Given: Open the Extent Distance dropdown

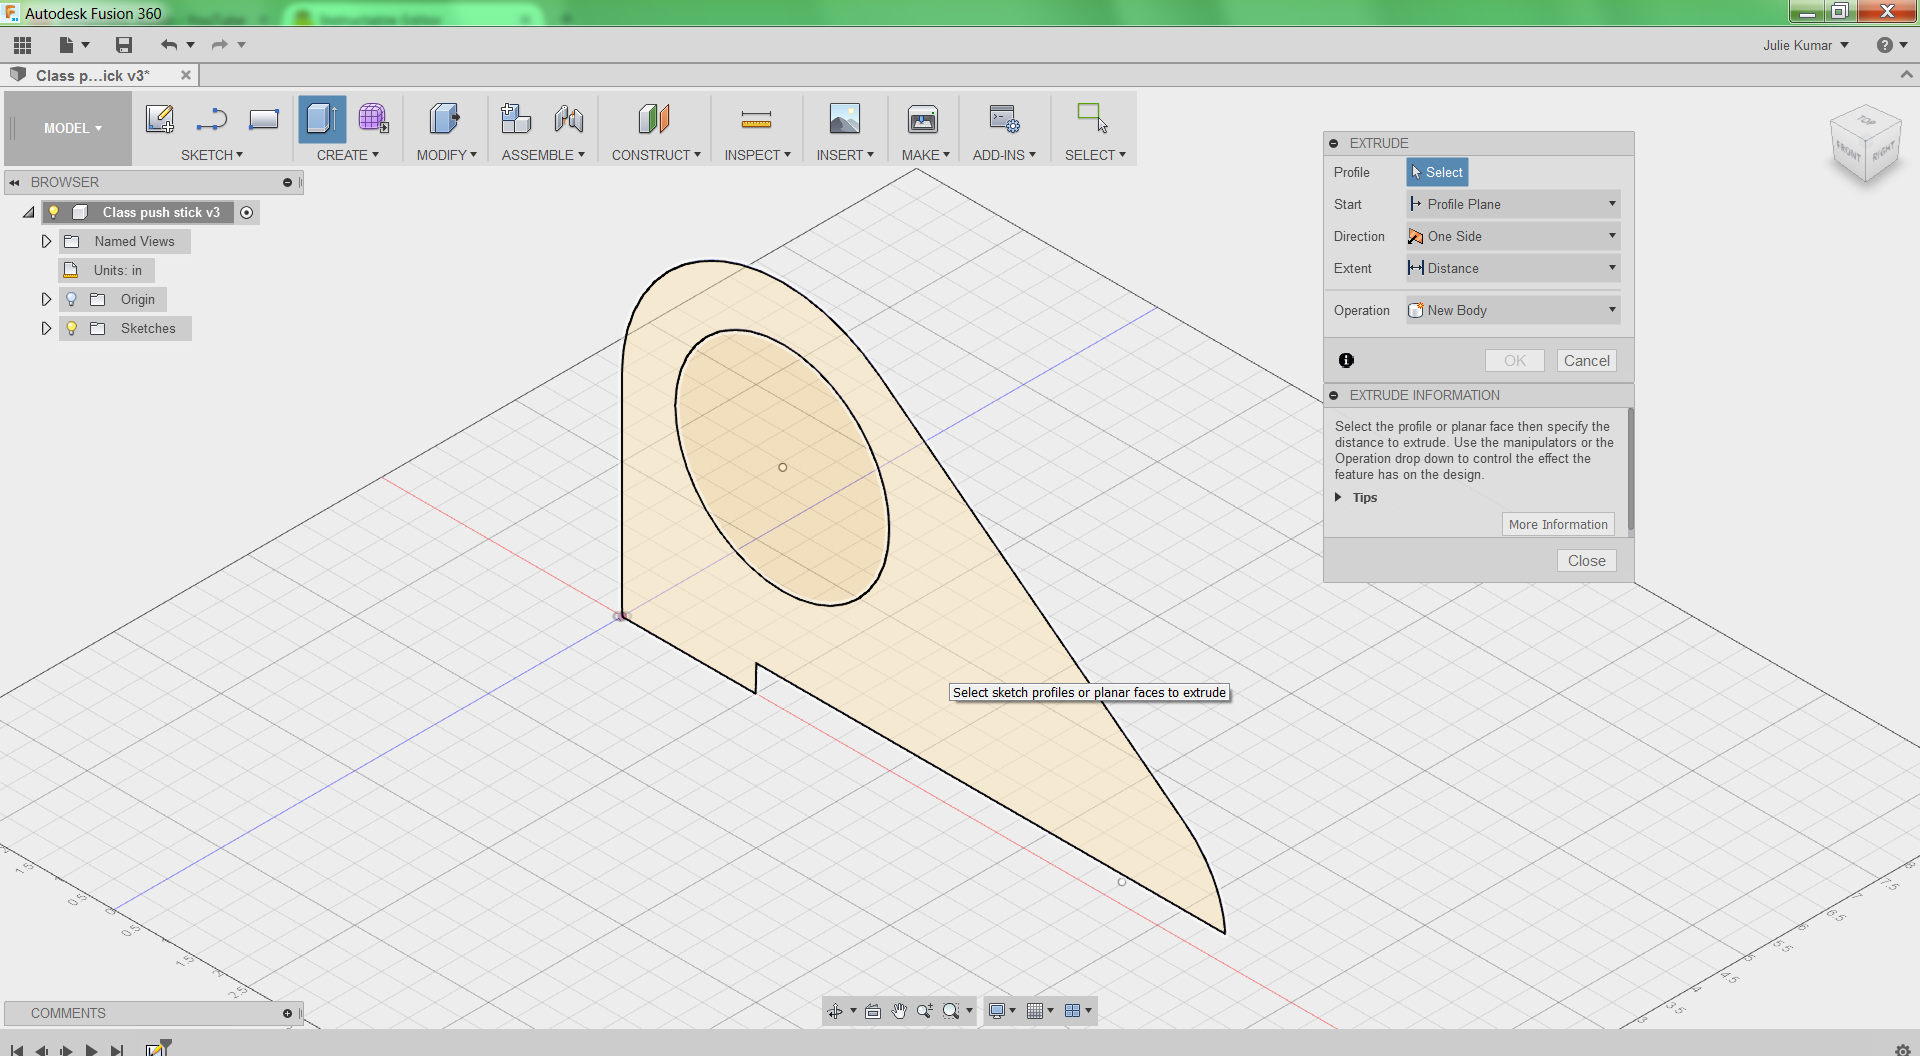Looking at the screenshot, I should (x=1513, y=268).
